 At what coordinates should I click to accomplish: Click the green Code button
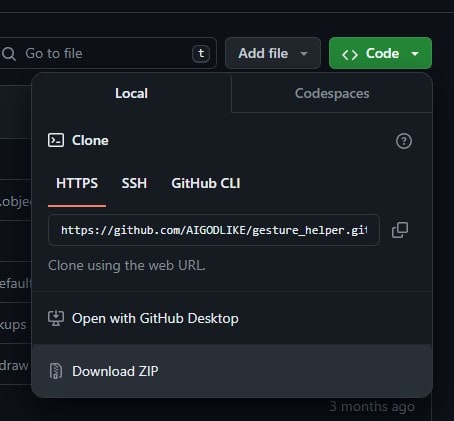click(380, 53)
